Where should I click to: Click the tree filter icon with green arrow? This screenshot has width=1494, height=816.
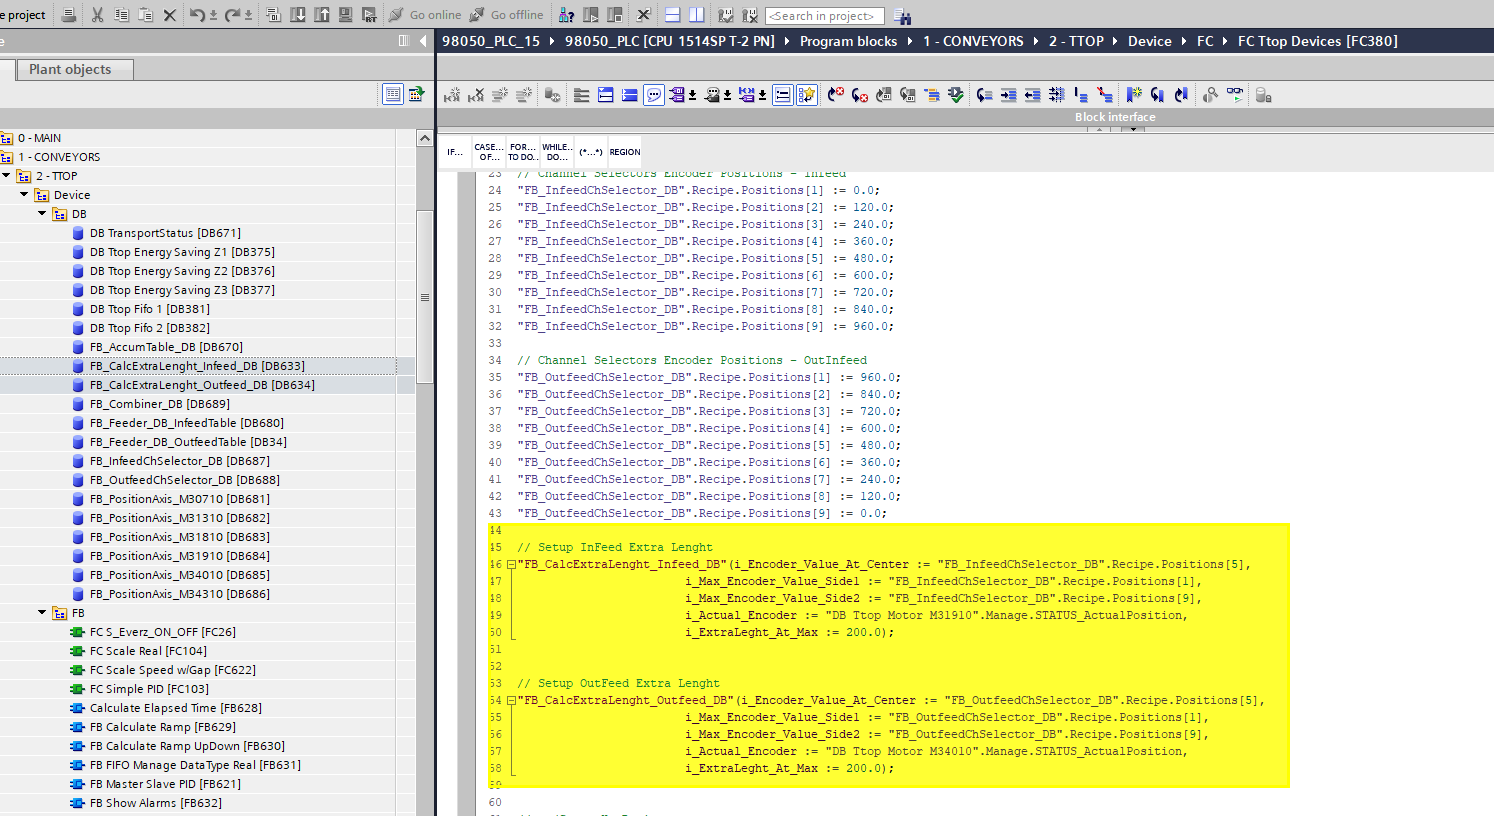pos(416,94)
